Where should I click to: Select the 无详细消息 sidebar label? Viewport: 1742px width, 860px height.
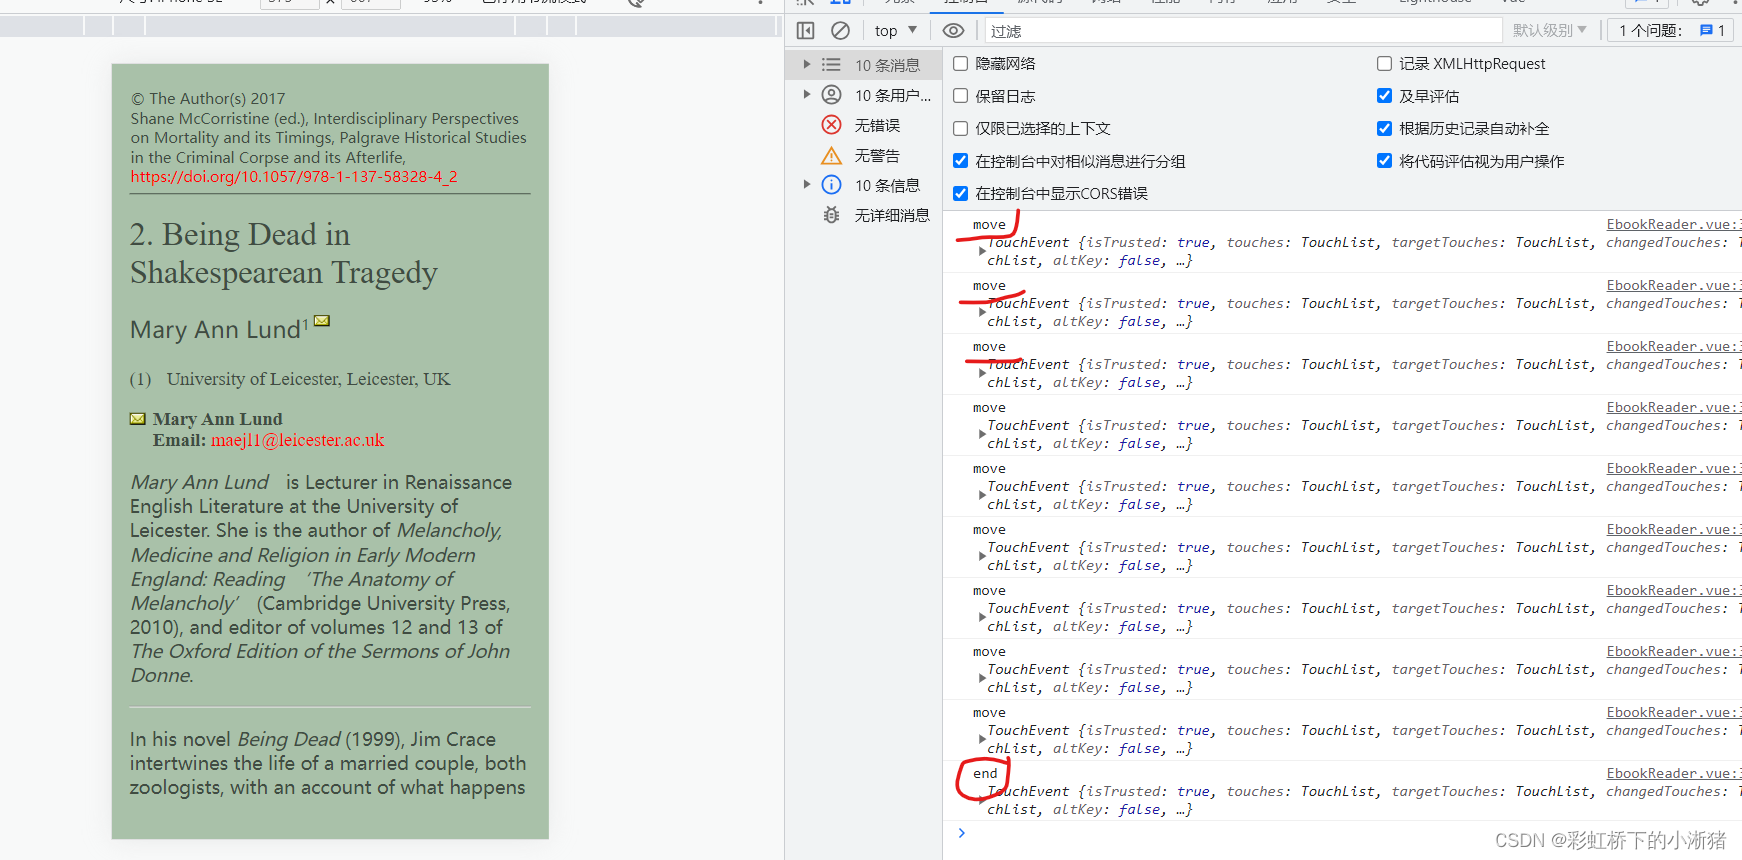click(x=892, y=215)
